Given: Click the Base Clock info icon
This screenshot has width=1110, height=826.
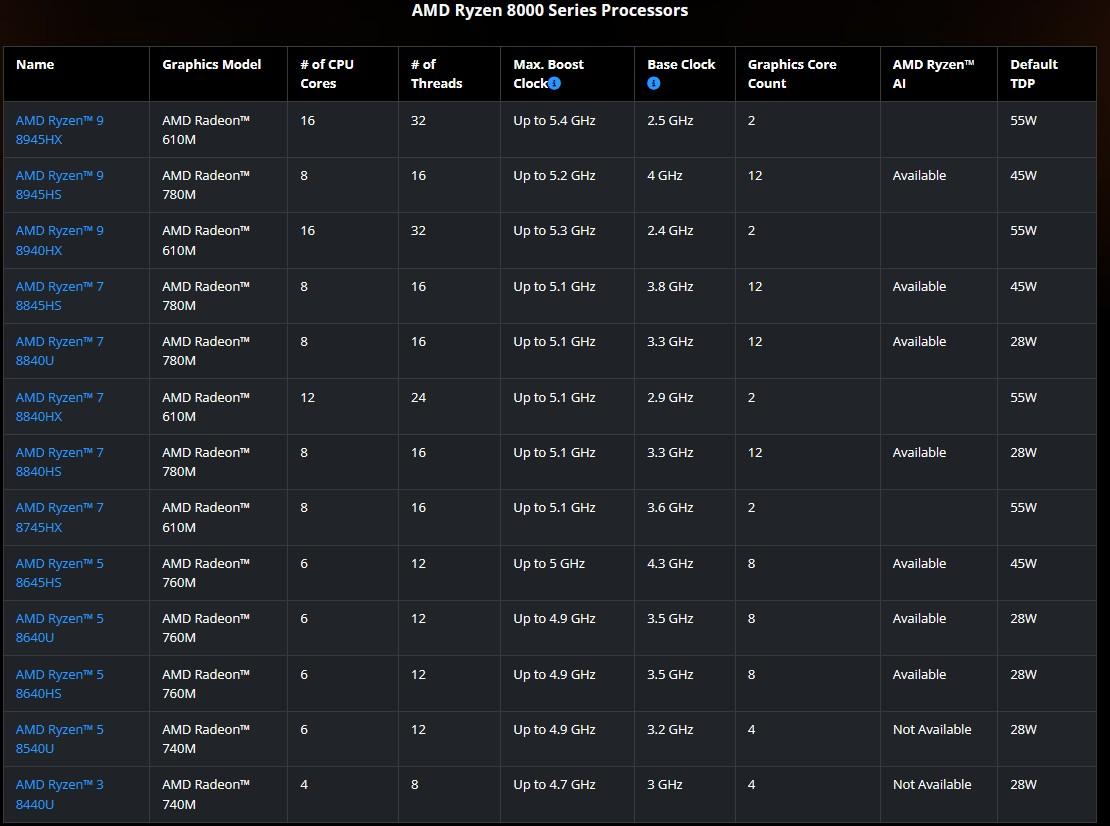Looking at the screenshot, I should [x=653, y=84].
